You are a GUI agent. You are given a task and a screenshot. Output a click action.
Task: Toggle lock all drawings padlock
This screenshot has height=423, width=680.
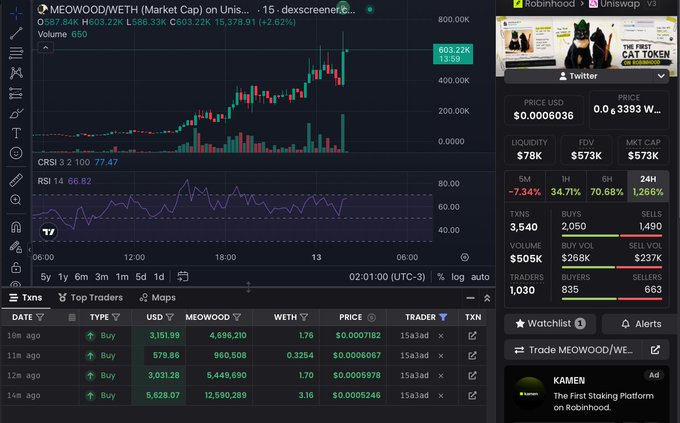(x=16, y=267)
